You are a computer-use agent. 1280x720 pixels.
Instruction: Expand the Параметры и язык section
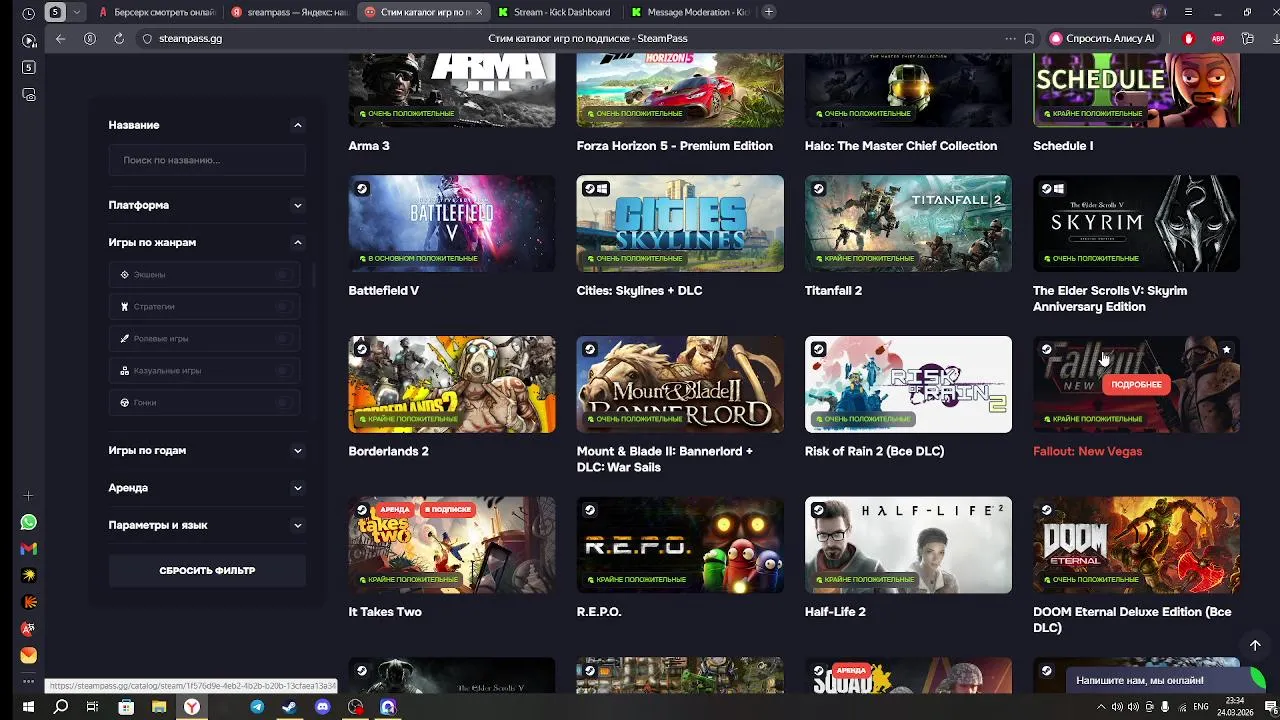[x=297, y=525]
